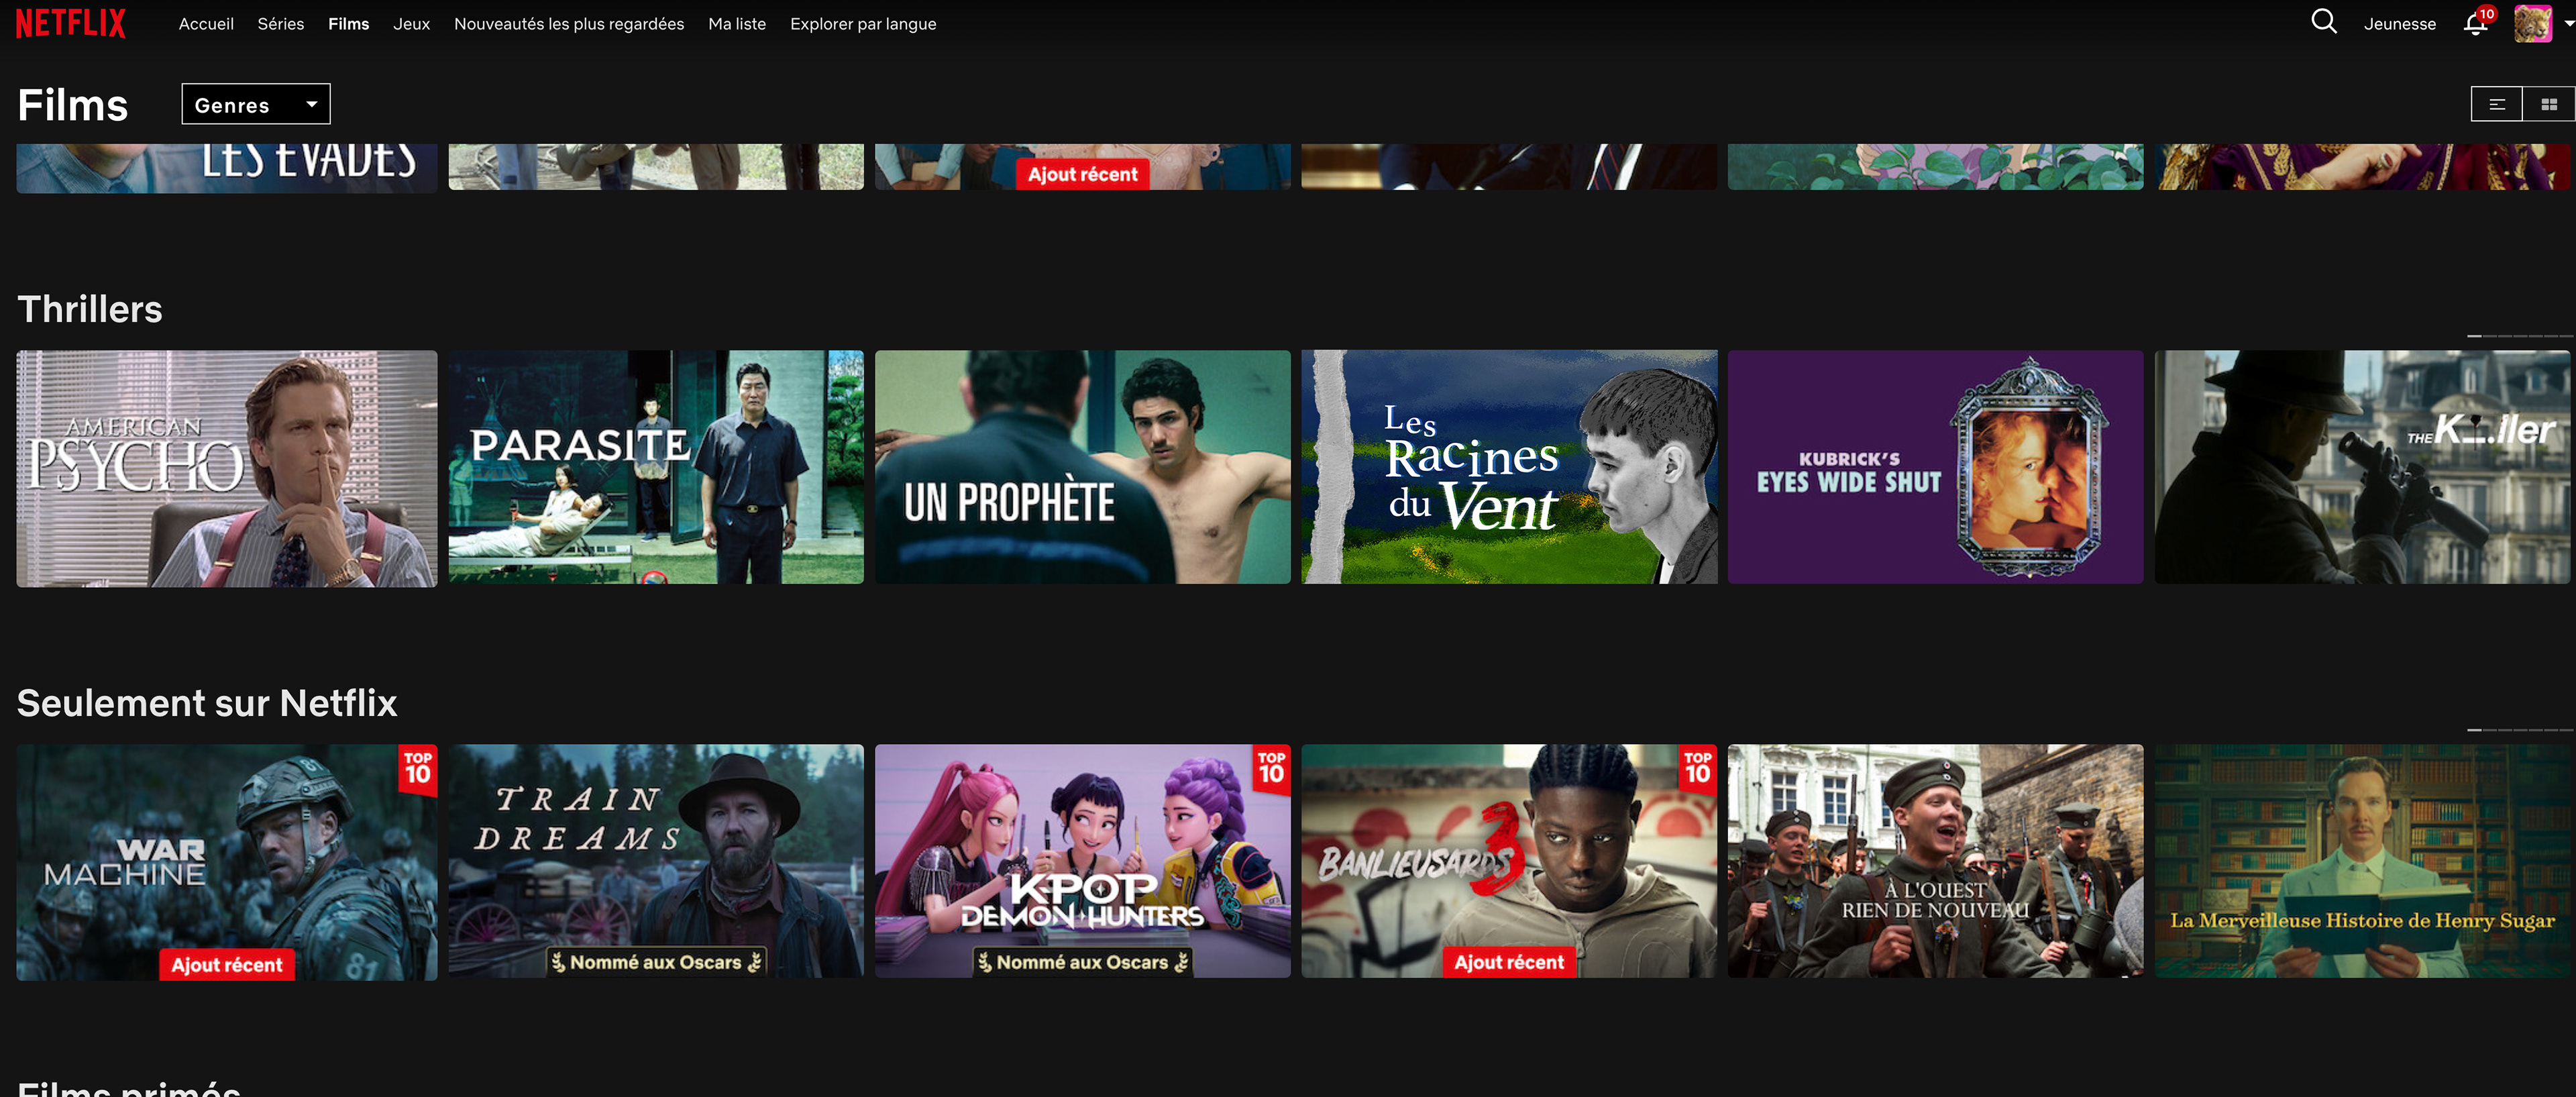Switch to grid view layout
2576x1097 pixels.
2548,104
